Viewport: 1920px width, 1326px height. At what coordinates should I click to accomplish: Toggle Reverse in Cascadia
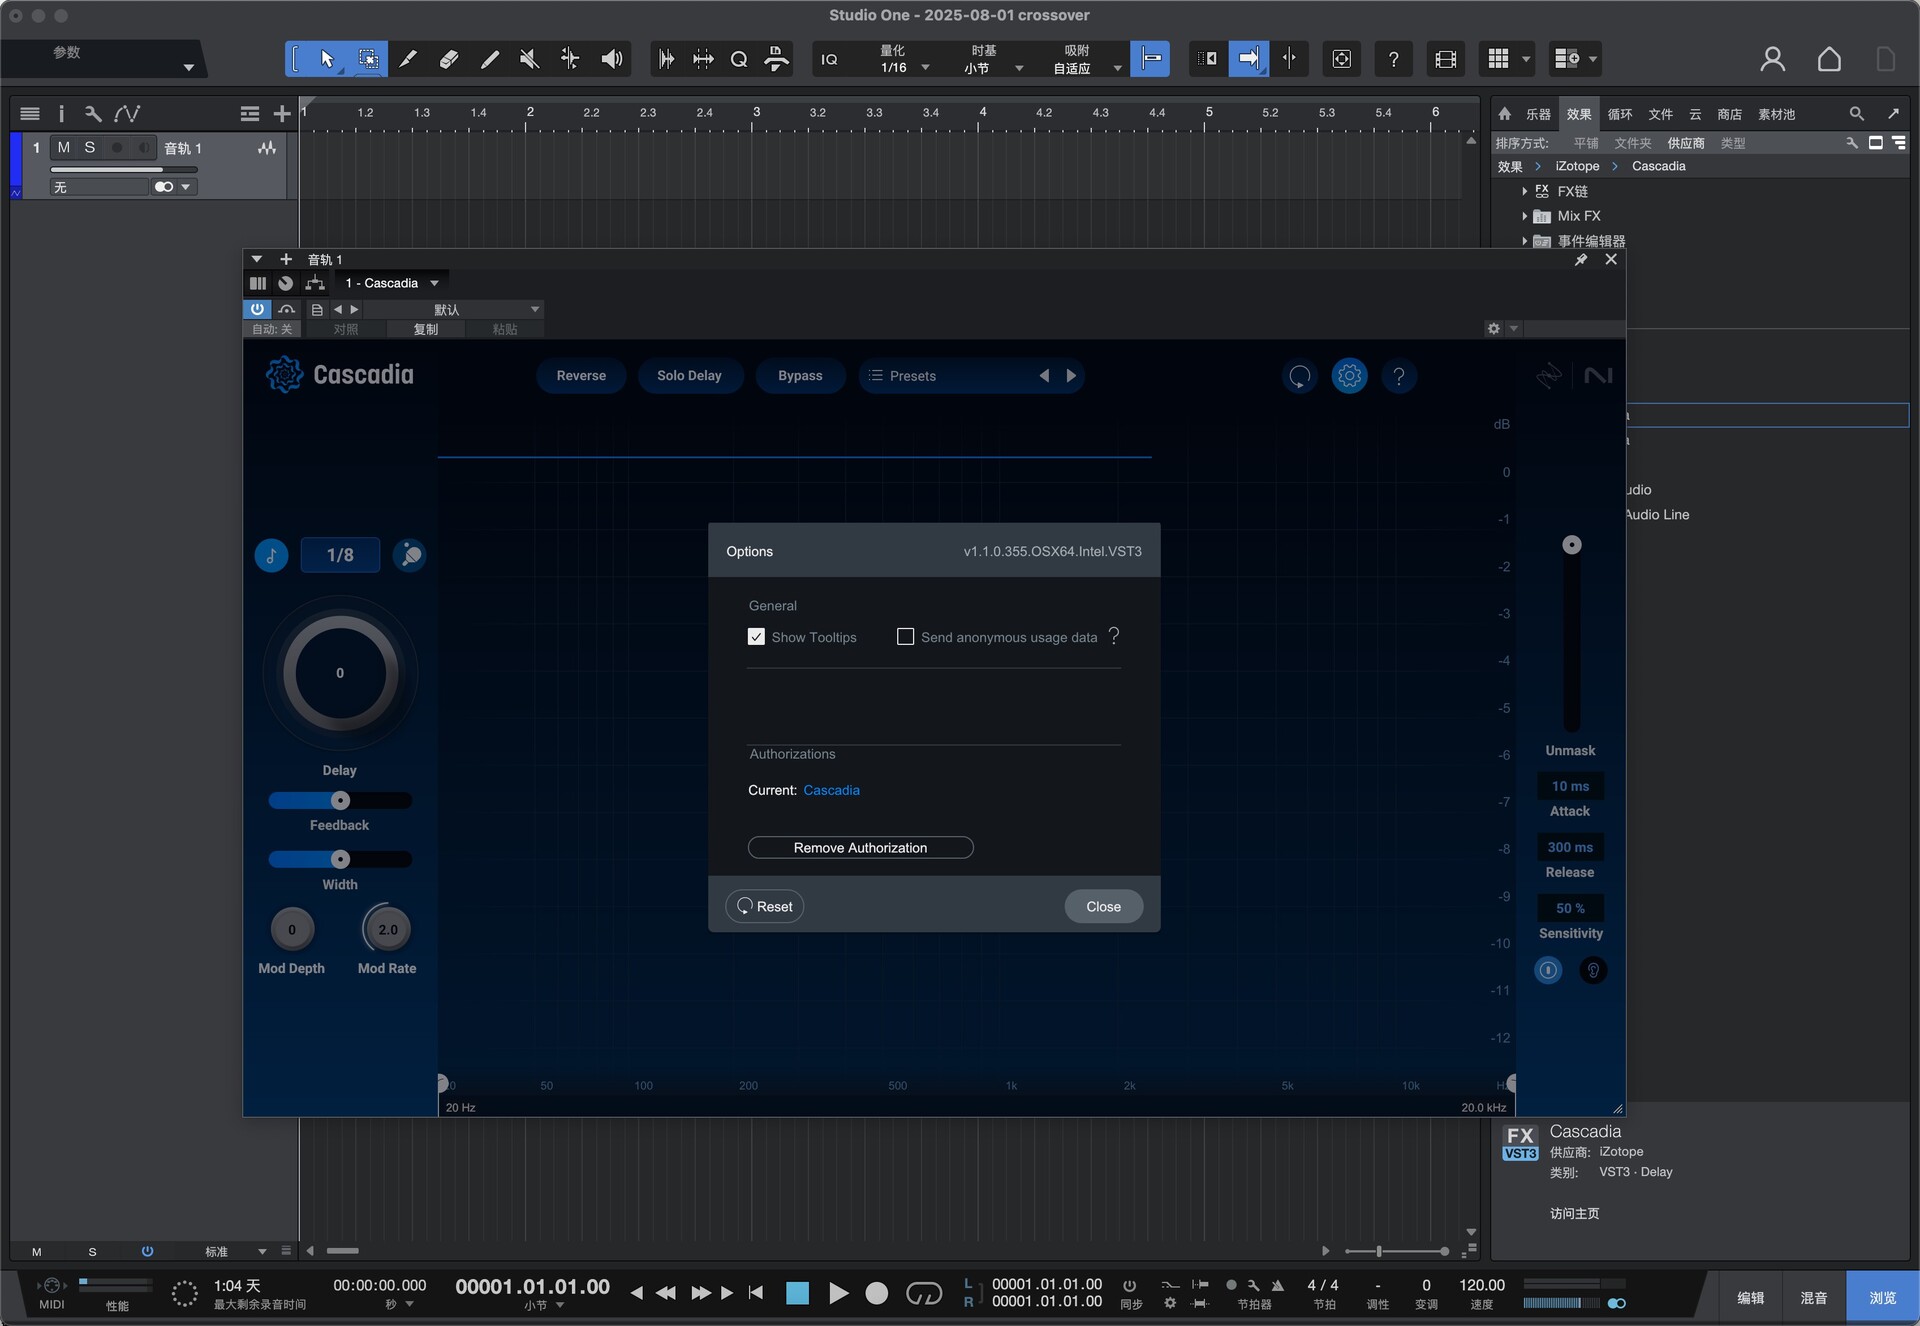pyautogui.click(x=581, y=376)
